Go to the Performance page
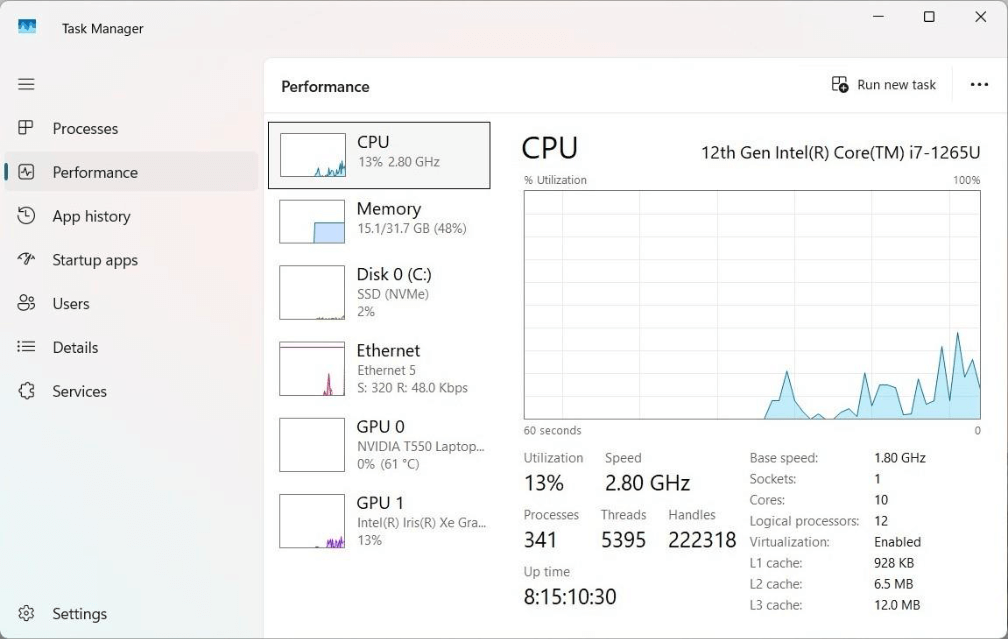The image size is (1008, 639). [x=95, y=172]
